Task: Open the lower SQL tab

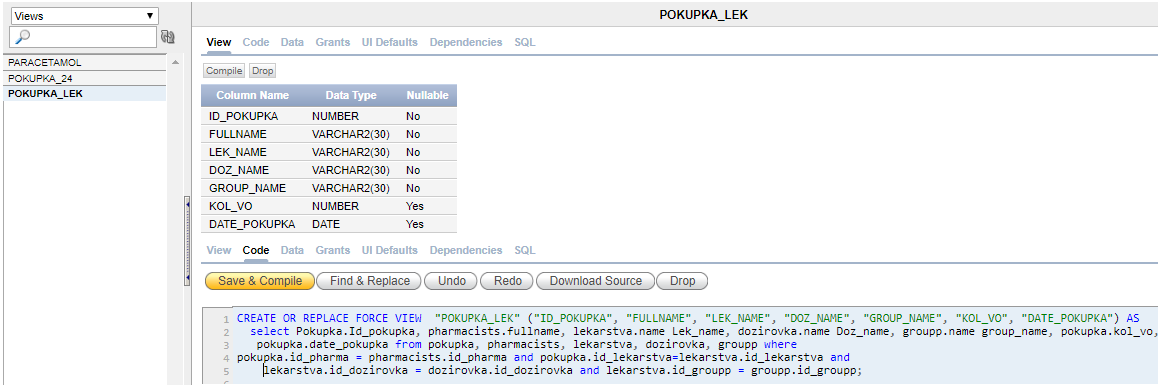Action: (x=525, y=251)
